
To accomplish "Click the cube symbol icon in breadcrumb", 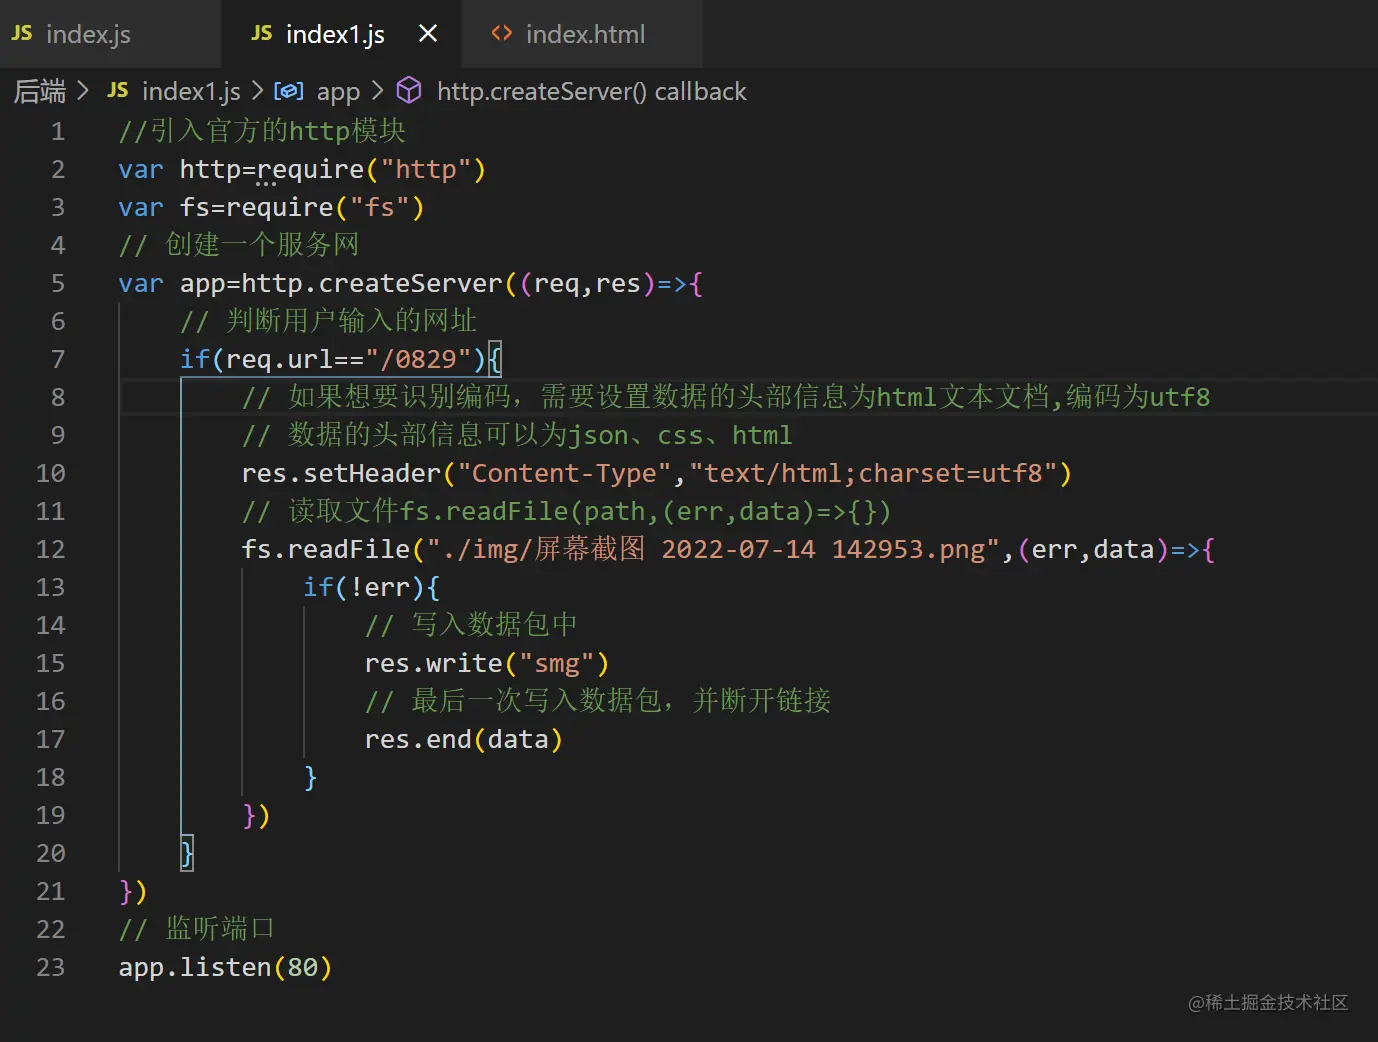I will (x=409, y=91).
